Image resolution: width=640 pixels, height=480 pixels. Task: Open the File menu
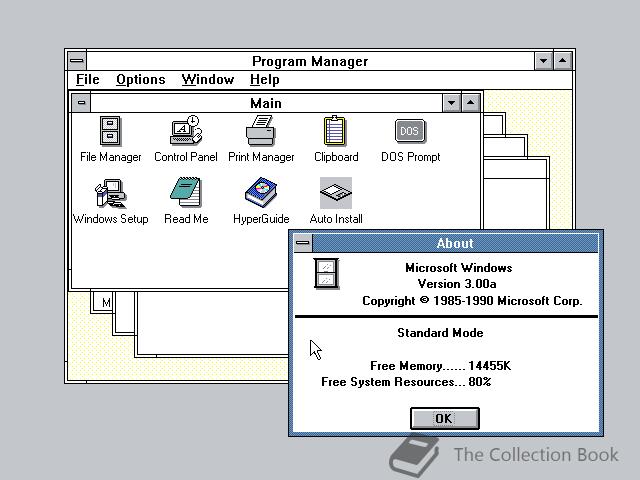coord(88,80)
